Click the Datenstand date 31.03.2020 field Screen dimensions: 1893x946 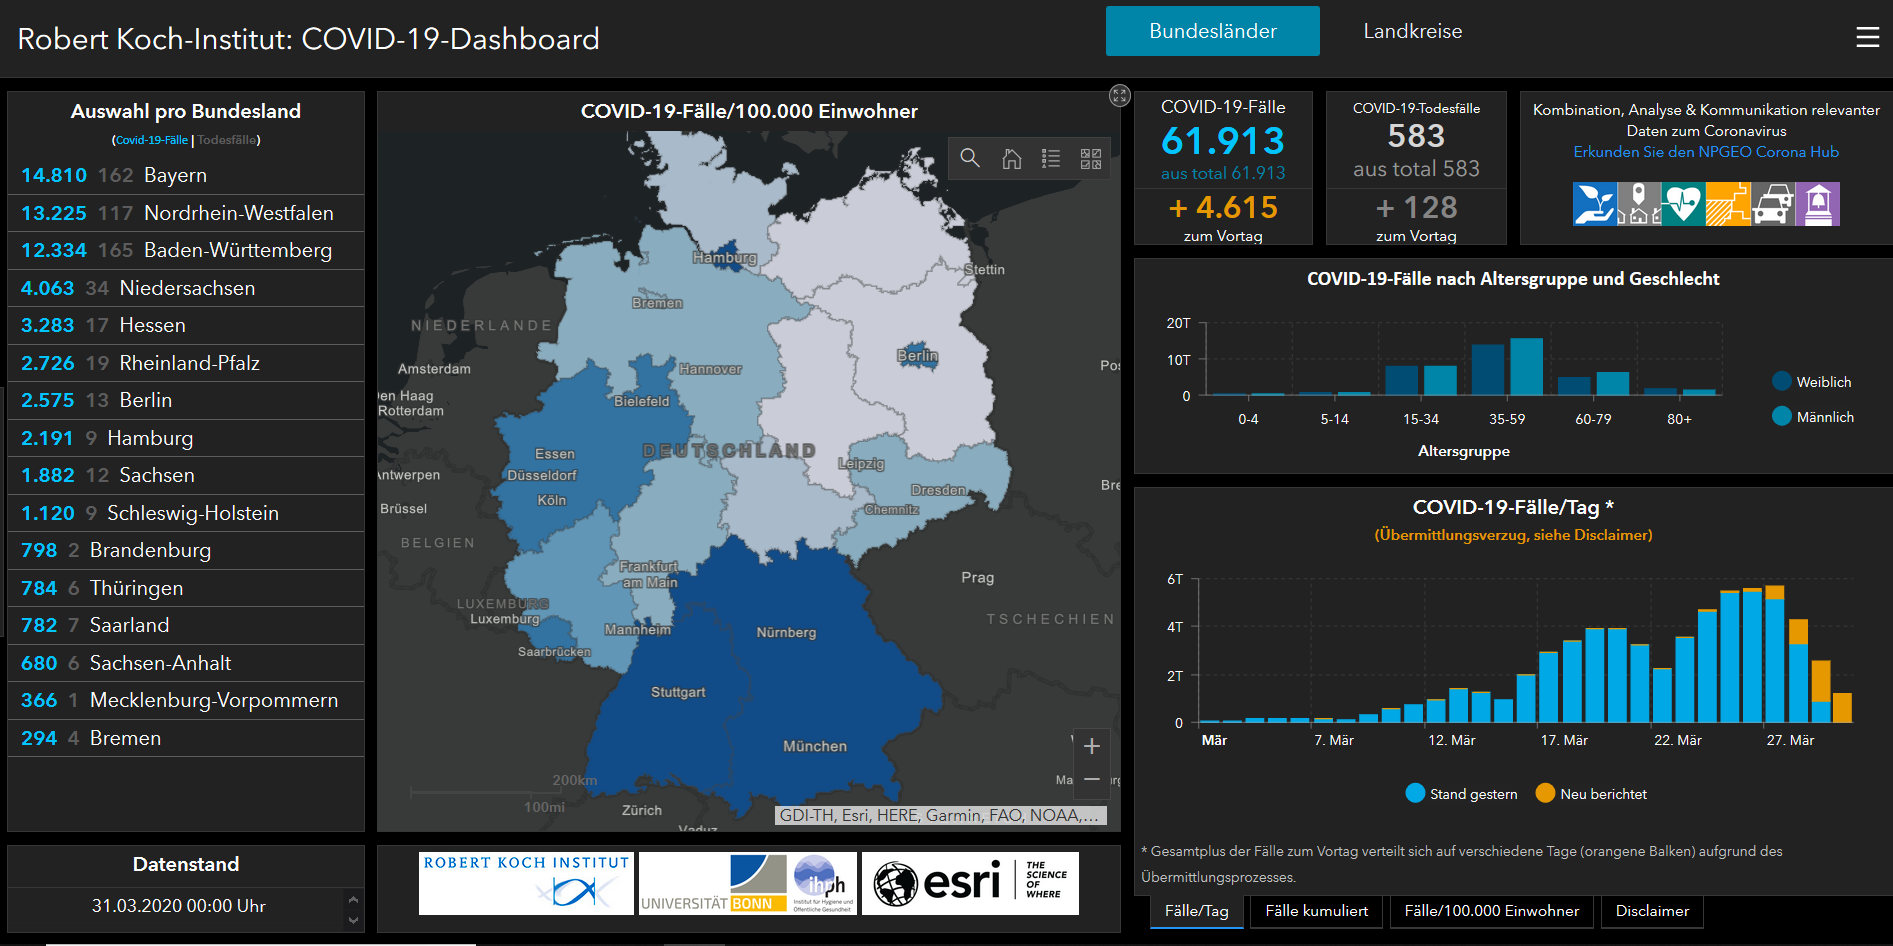(179, 906)
